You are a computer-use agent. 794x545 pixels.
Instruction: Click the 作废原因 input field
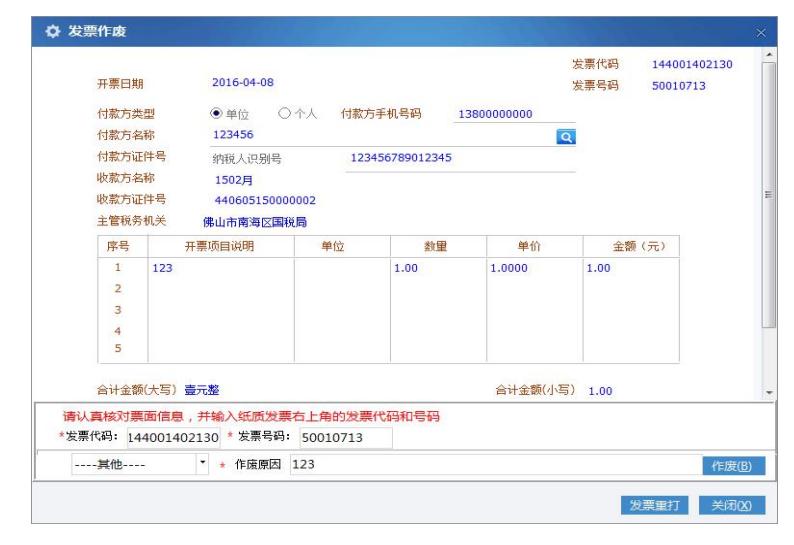pos(495,464)
